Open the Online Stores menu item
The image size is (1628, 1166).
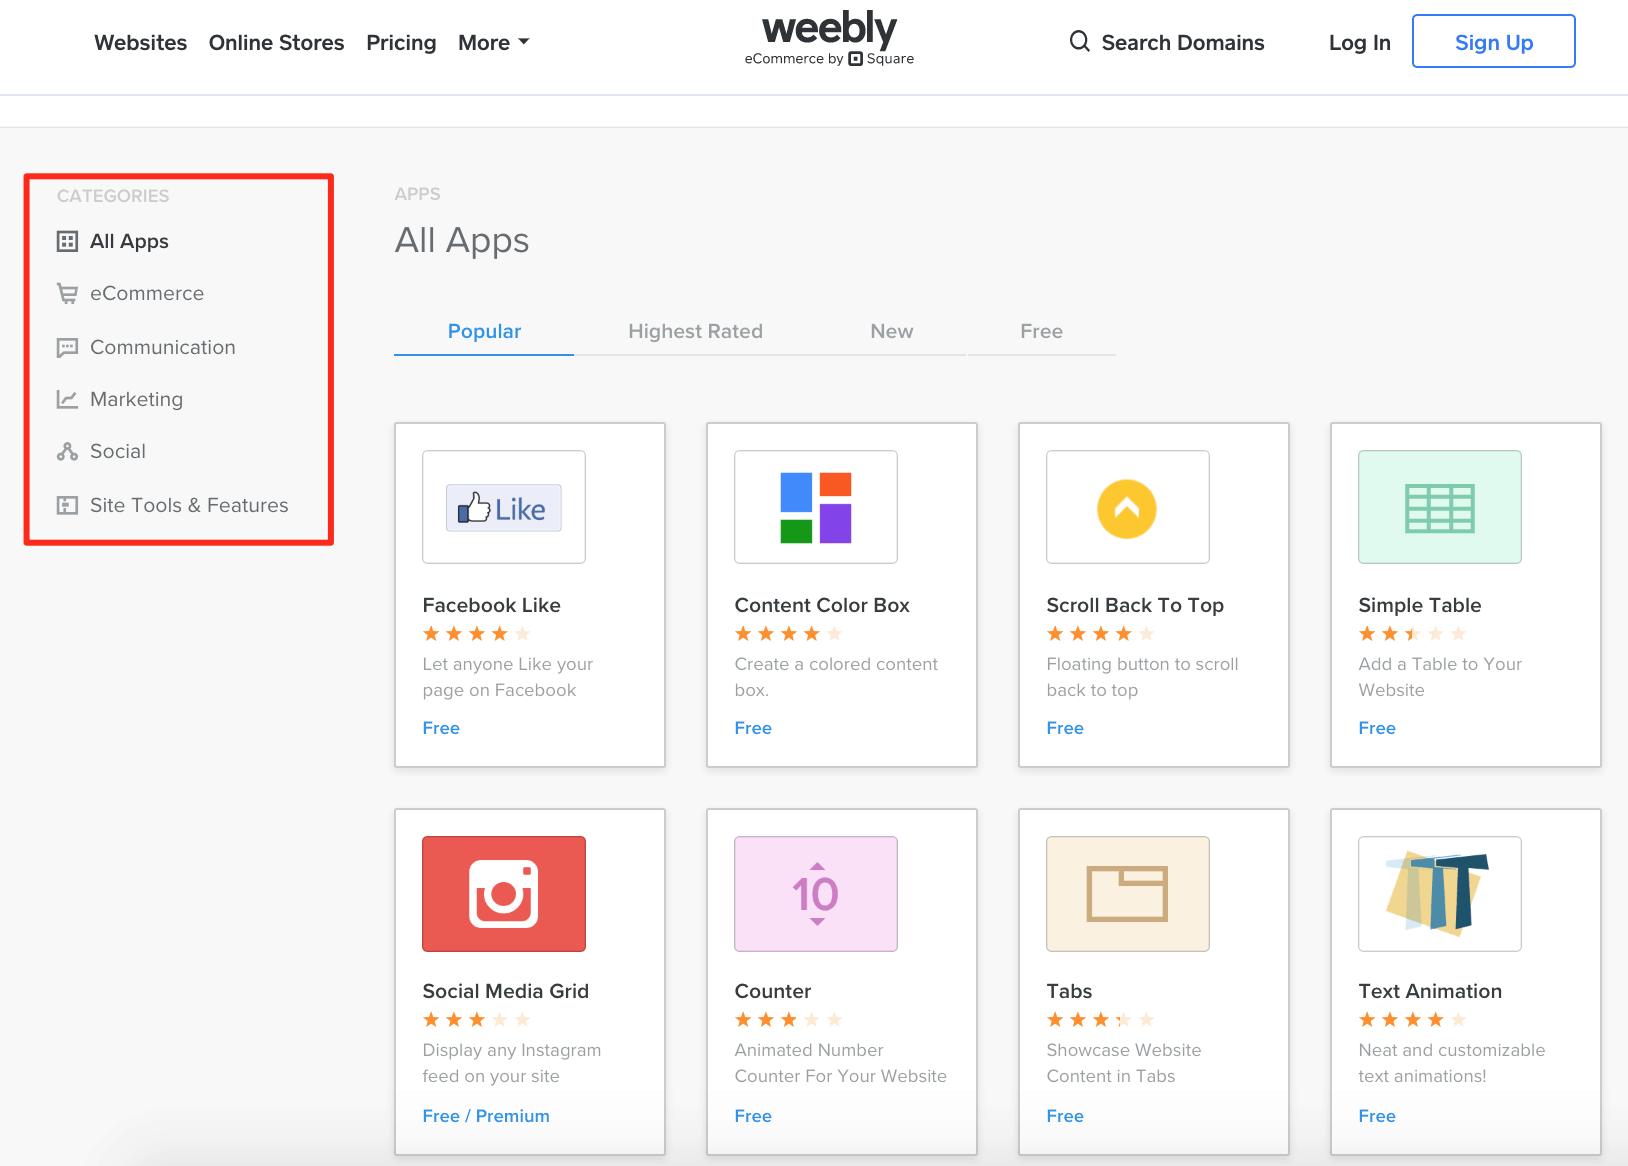coord(276,42)
